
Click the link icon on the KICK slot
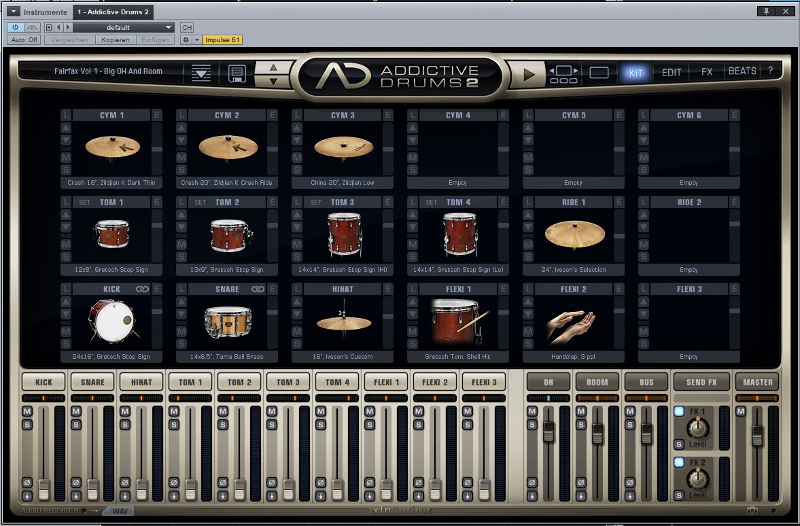(142, 289)
